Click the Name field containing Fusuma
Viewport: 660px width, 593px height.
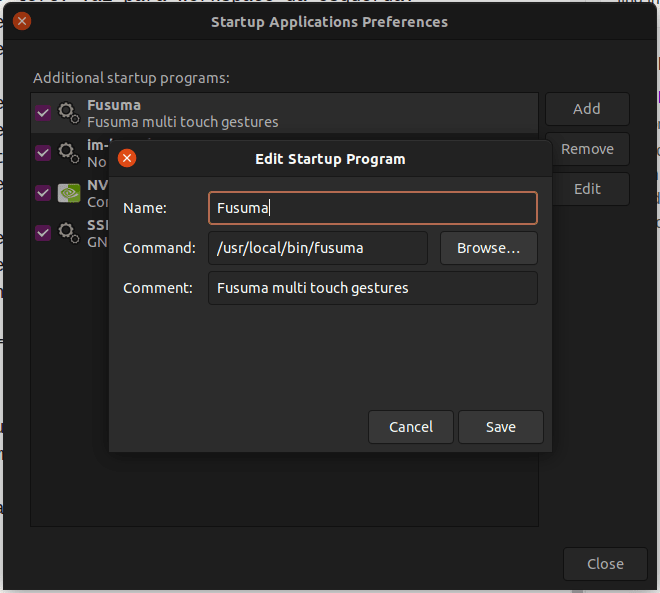tap(373, 208)
